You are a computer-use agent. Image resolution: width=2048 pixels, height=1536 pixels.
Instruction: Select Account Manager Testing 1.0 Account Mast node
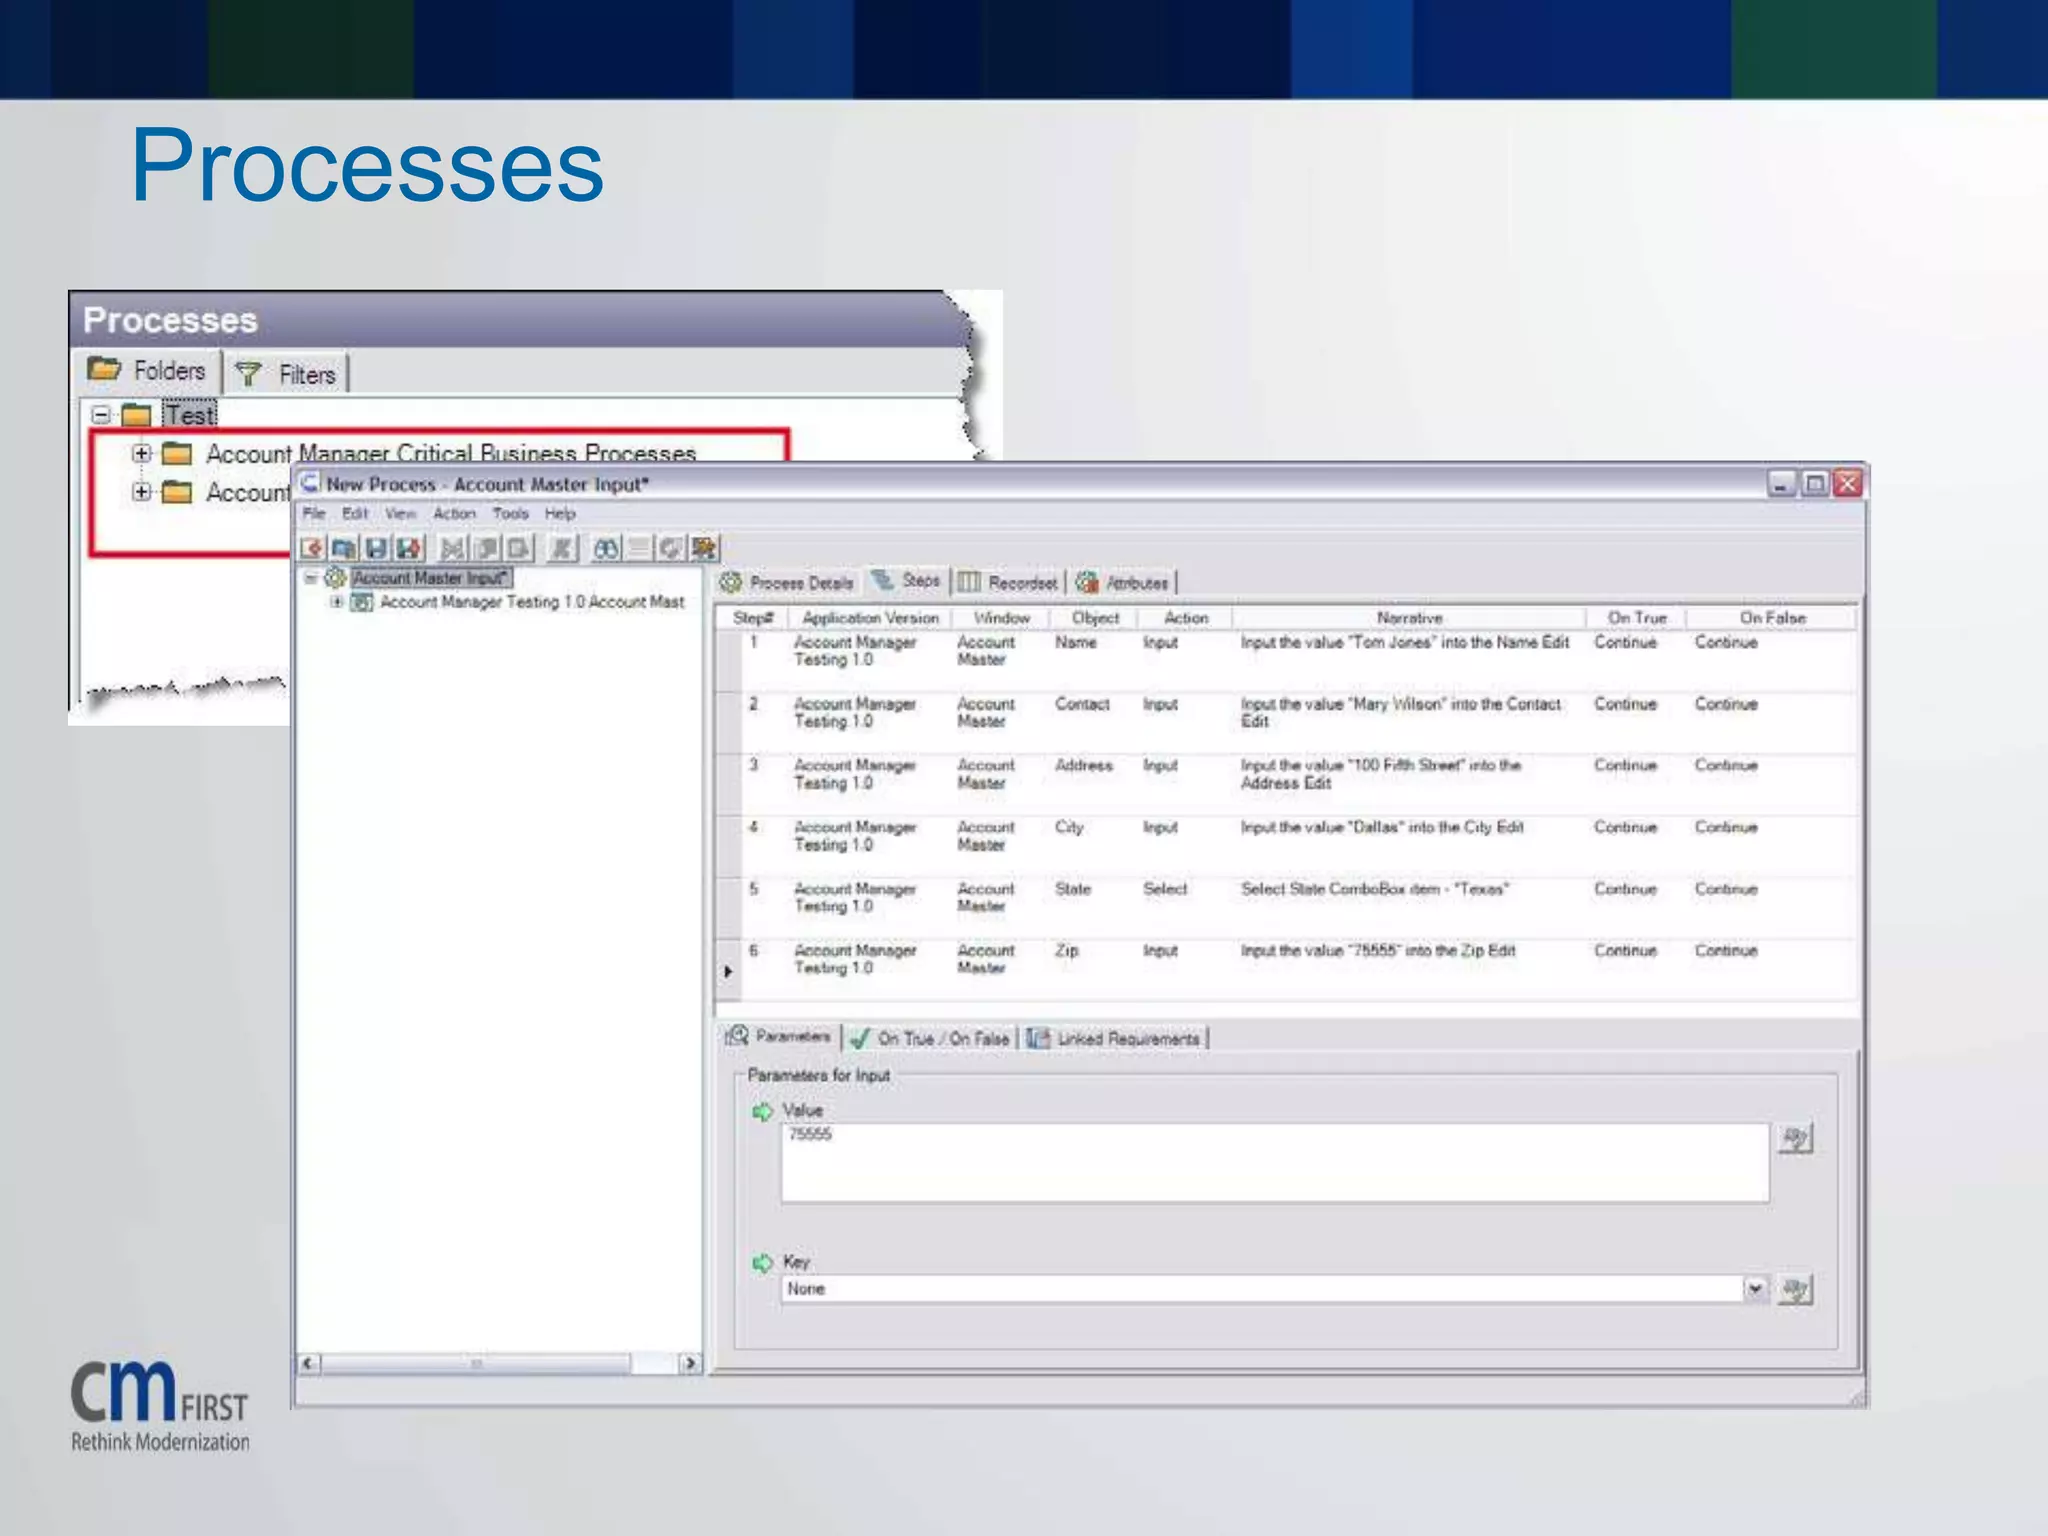[x=532, y=602]
